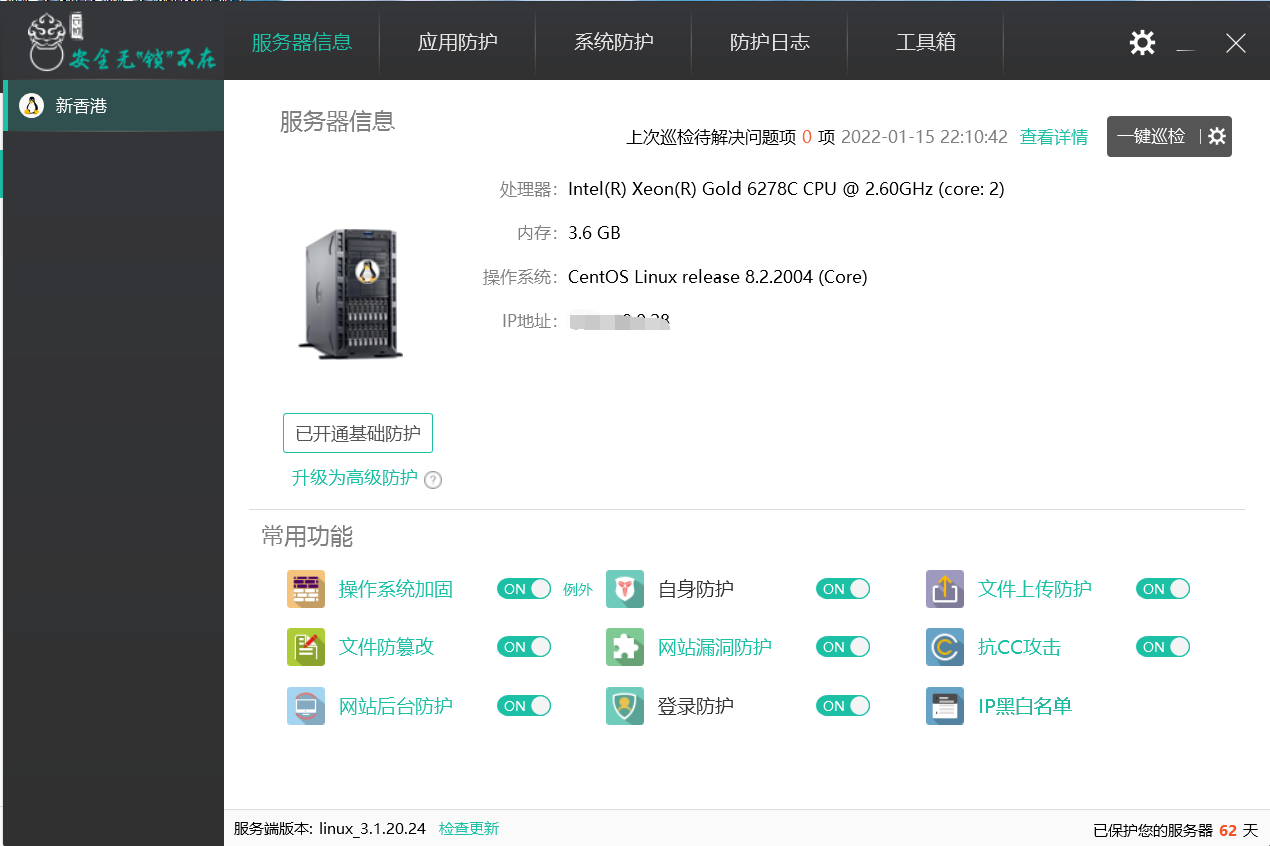The width and height of the screenshot is (1270, 846).
Task: Click 已开通基础防护 button
Action: (358, 434)
